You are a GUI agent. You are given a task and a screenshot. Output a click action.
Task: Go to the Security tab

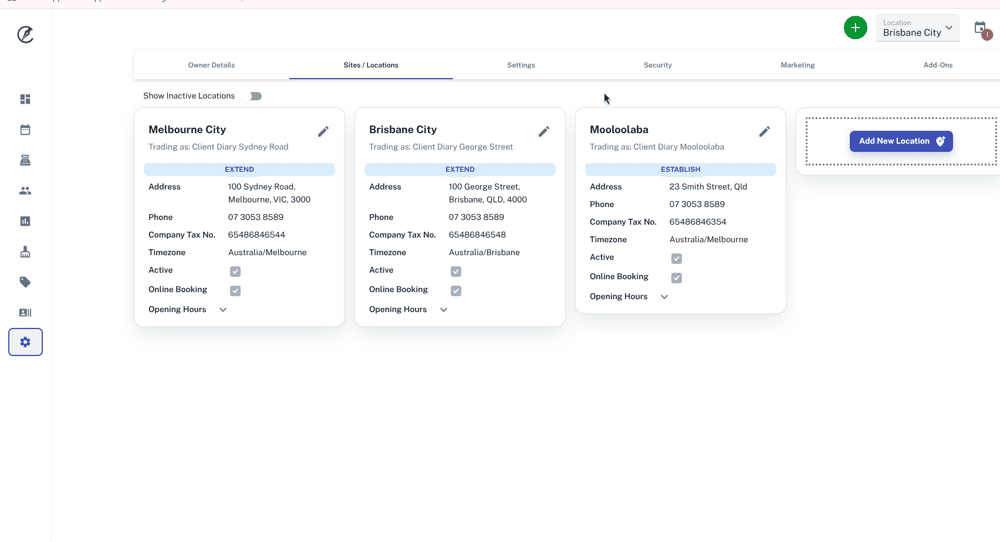[x=657, y=65]
